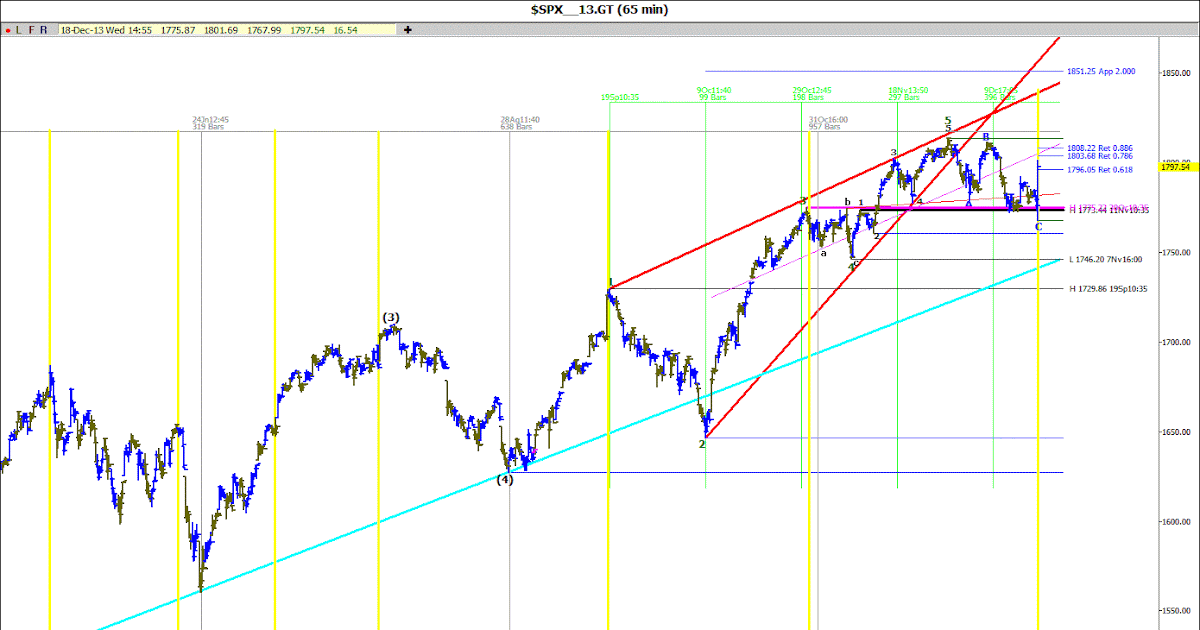The width and height of the screenshot is (1200, 630).
Task: Select the (4) wave label
Action: pyautogui.click(x=505, y=480)
